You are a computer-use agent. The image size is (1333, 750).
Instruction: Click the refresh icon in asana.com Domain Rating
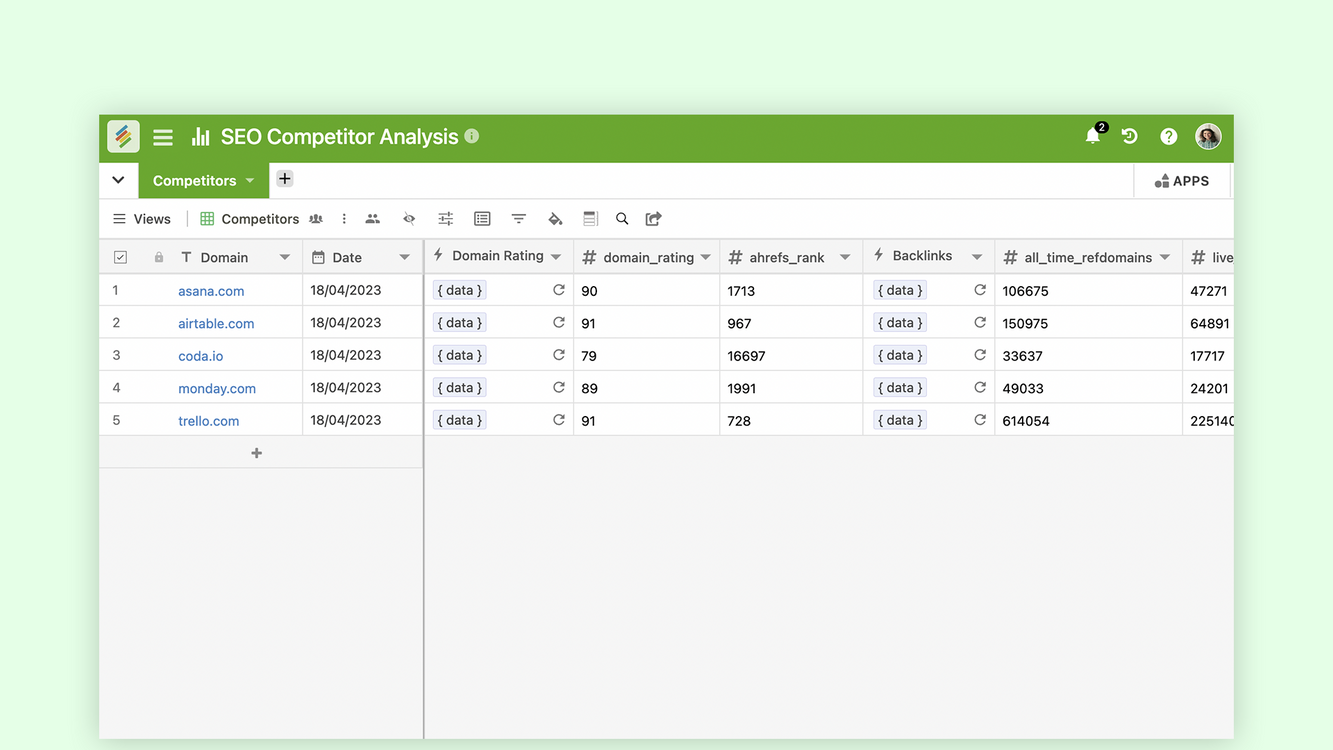click(559, 290)
